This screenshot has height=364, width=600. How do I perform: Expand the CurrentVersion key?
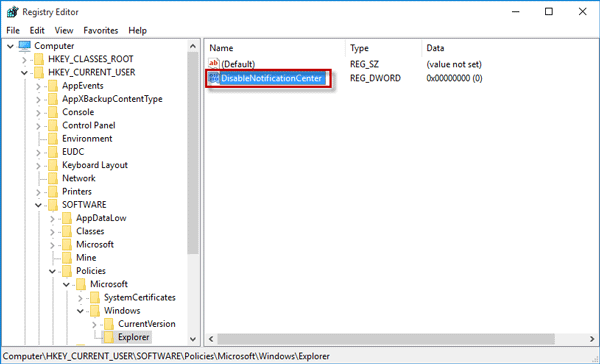95,325
